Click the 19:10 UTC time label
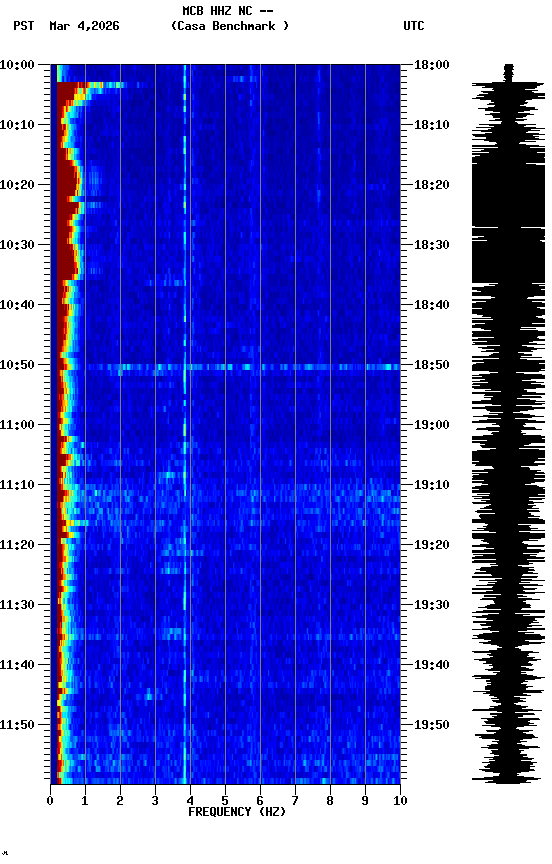This screenshot has height=864, width=552. pos(432,485)
